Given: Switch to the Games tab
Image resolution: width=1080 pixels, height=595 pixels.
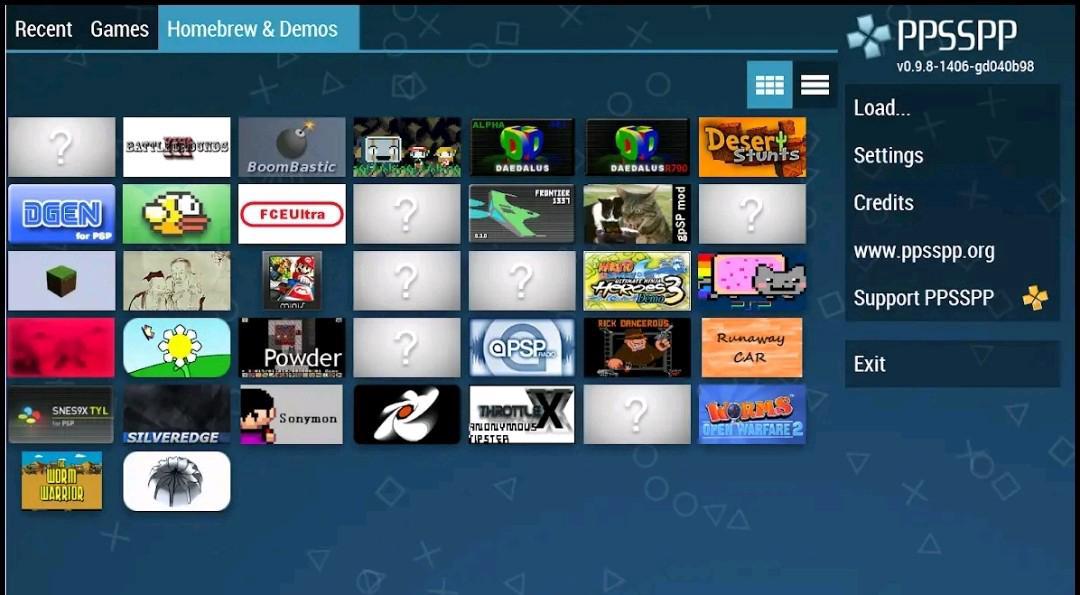Looking at the screenshot, I should (119, 29).
